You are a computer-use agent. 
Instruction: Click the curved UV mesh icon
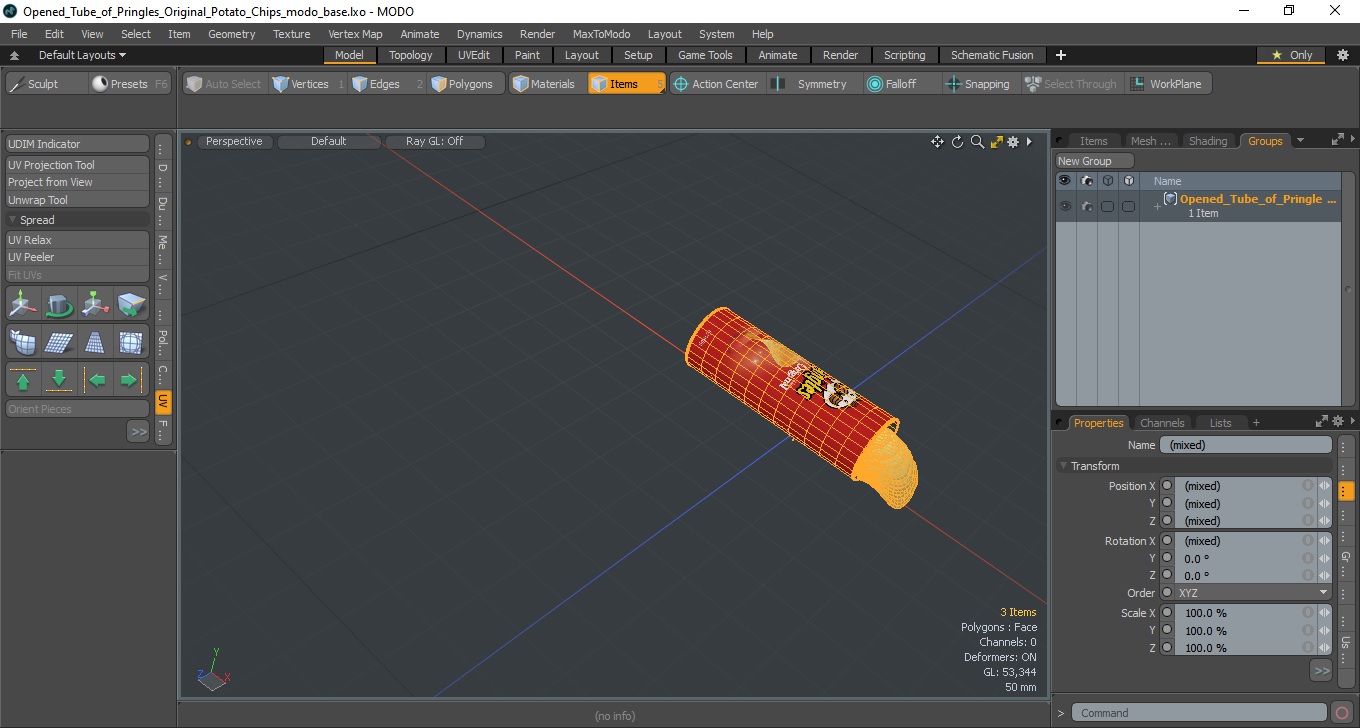(23, 342)
